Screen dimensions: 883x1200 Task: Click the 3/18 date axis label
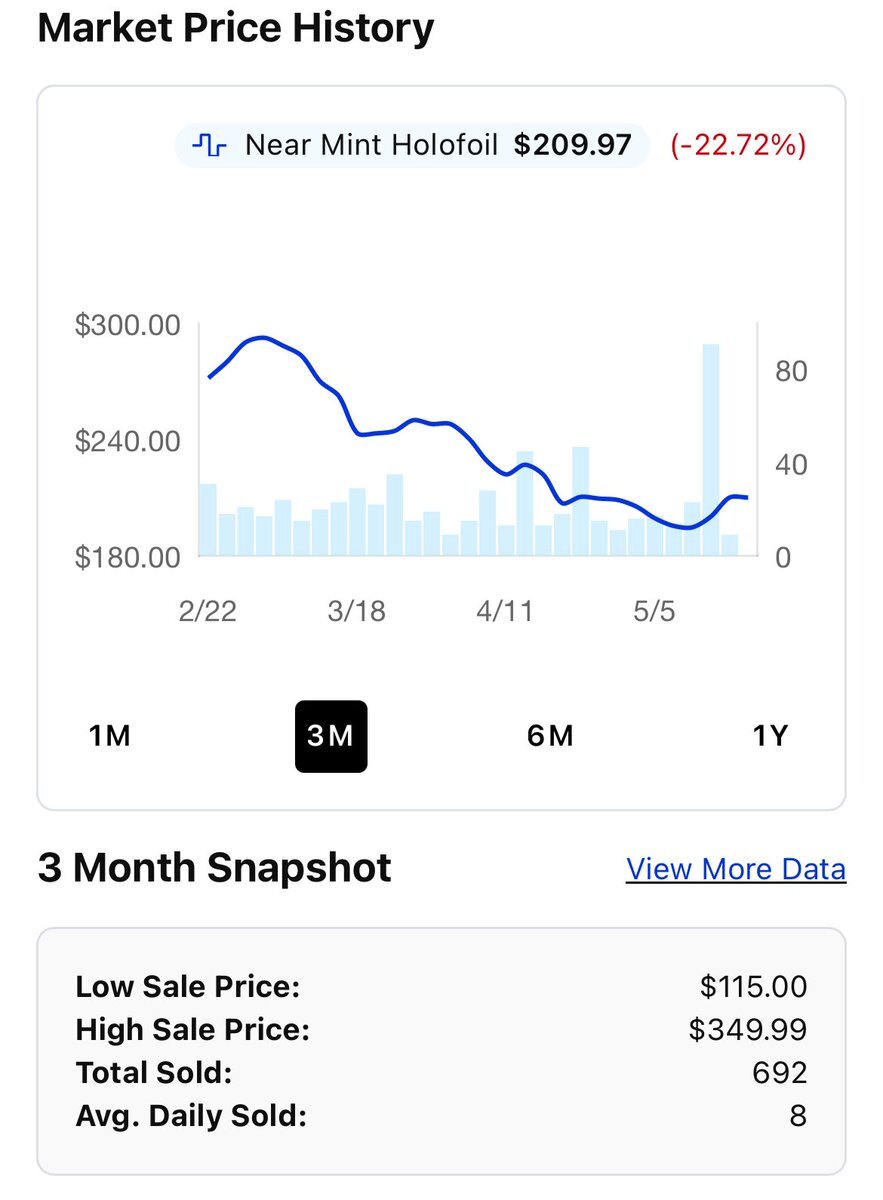356,611
